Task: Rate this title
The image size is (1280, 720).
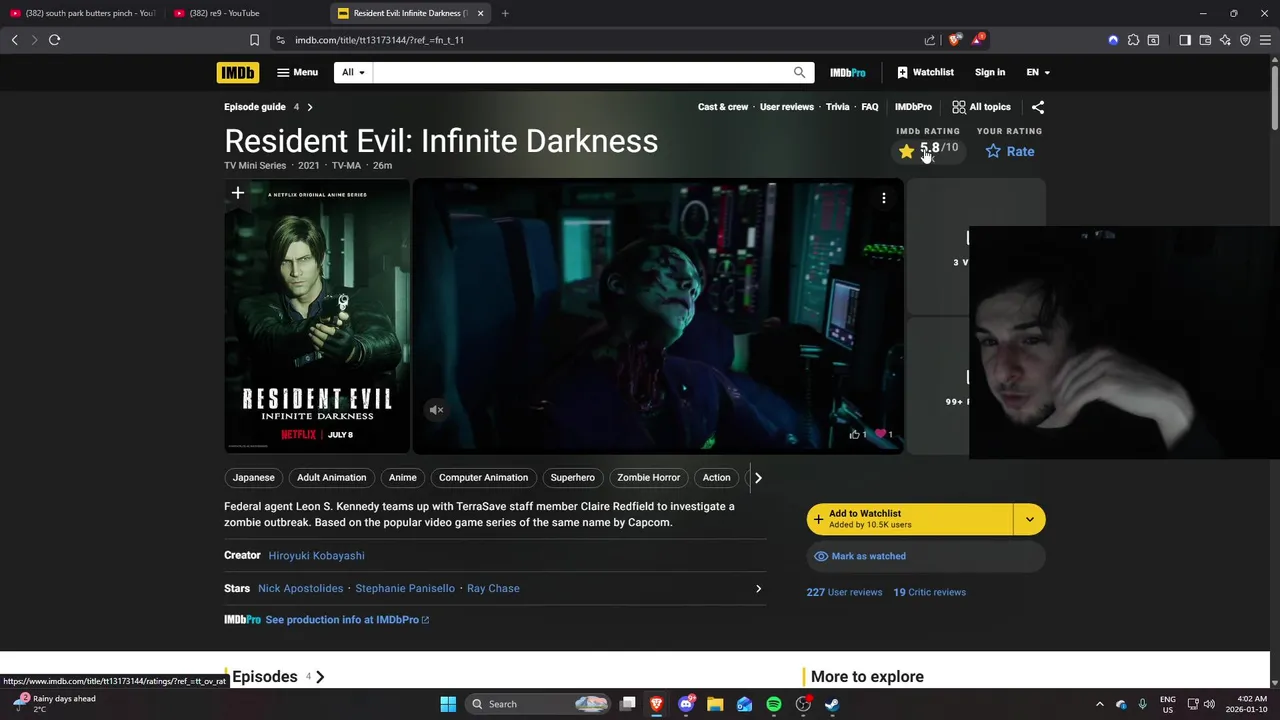Action: point(1010,151)
